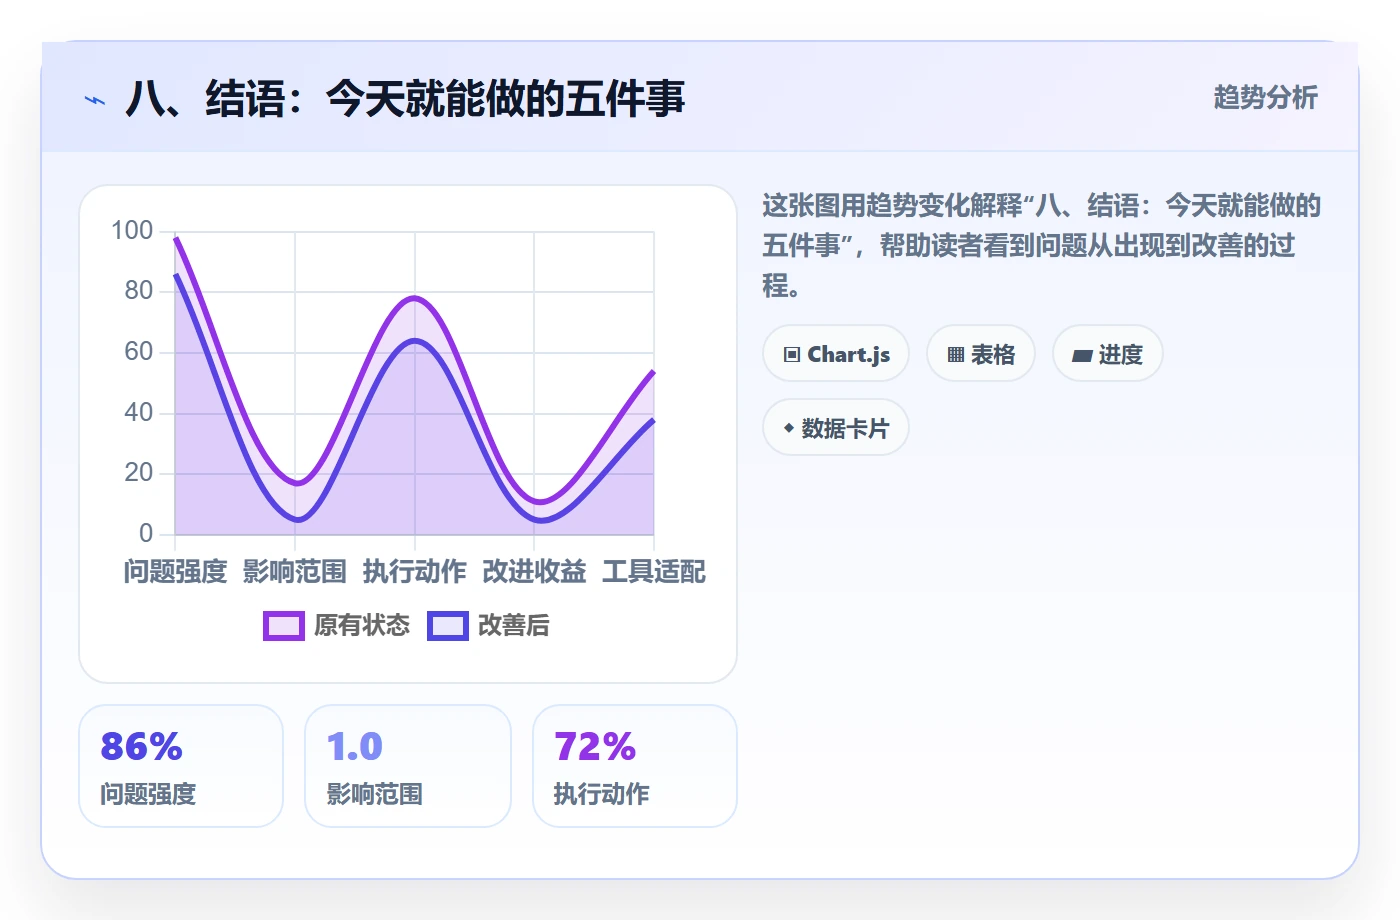Click the 执行动作 x-axis label
1400x920 pixels.
click(x=415, y=572)
